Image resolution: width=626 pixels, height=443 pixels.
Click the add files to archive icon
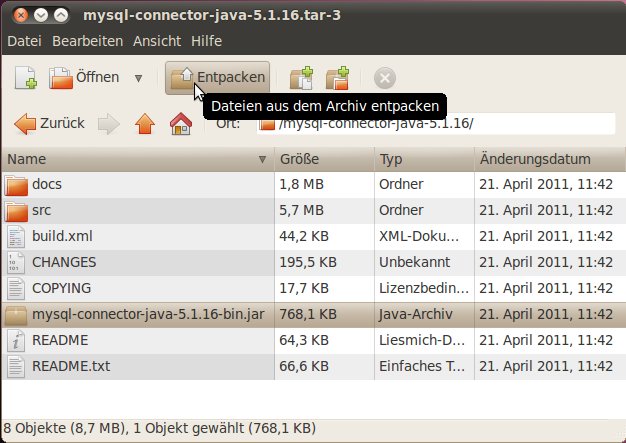pyautogui.click(x=300, y=78)
